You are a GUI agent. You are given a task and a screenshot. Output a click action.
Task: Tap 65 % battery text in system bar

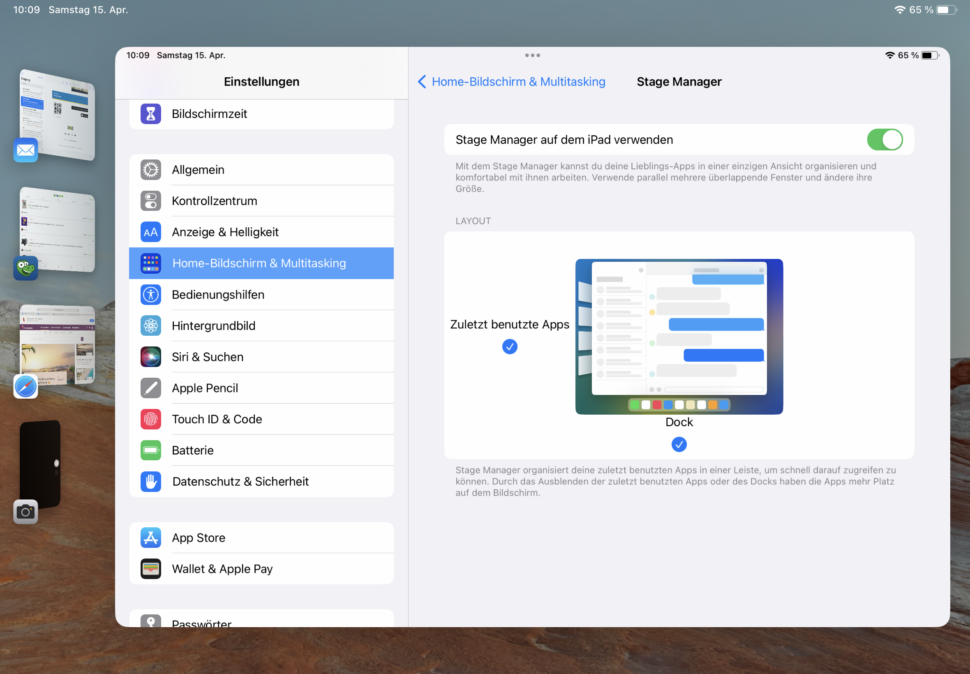click(x=921, y=10)
